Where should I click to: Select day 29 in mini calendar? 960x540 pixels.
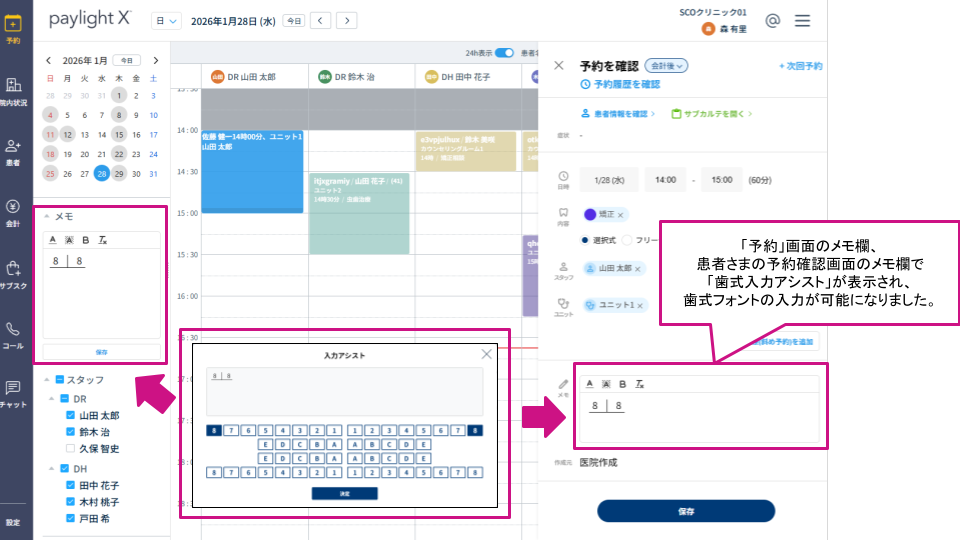coord(119,174)
